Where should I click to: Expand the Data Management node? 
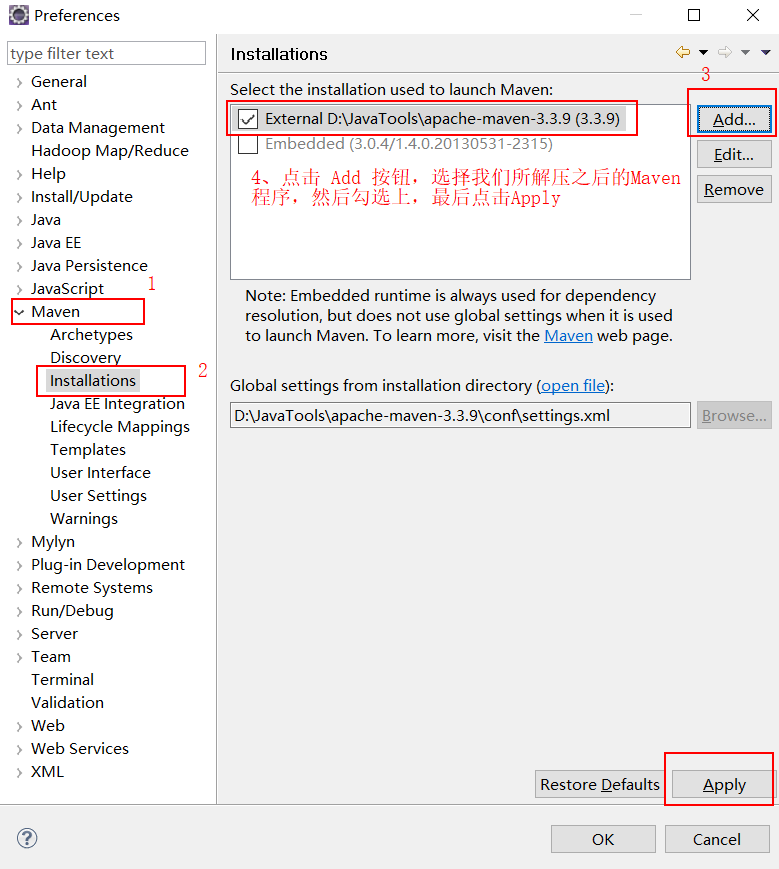coord(19,129)
